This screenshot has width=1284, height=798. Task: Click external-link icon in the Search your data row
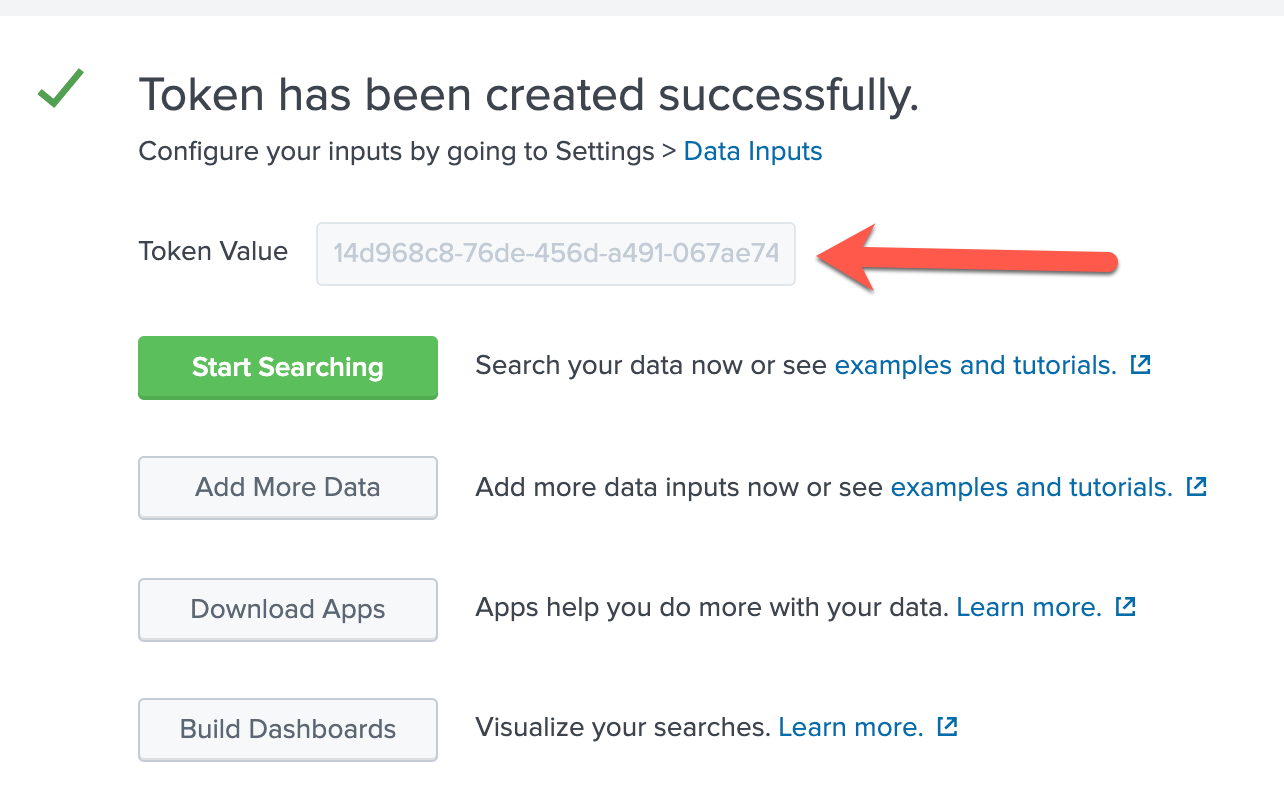(x=1140, y=365)
